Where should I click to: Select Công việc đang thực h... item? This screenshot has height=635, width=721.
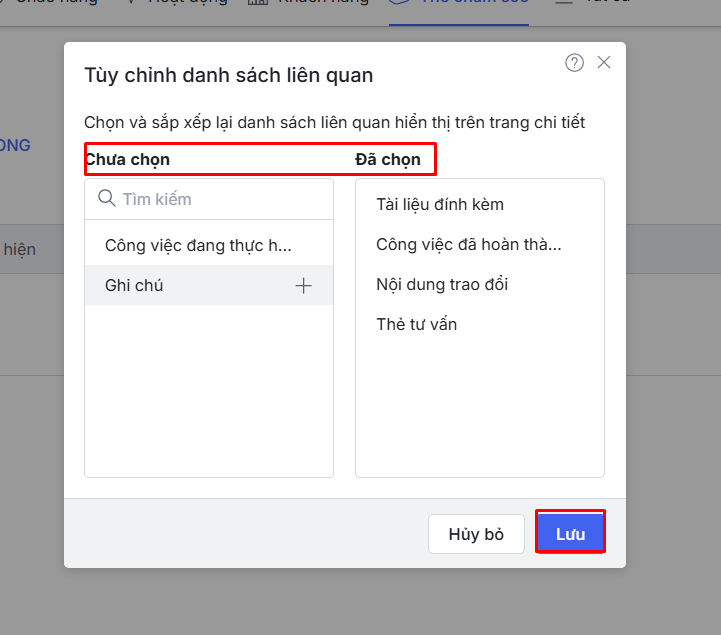198,245
